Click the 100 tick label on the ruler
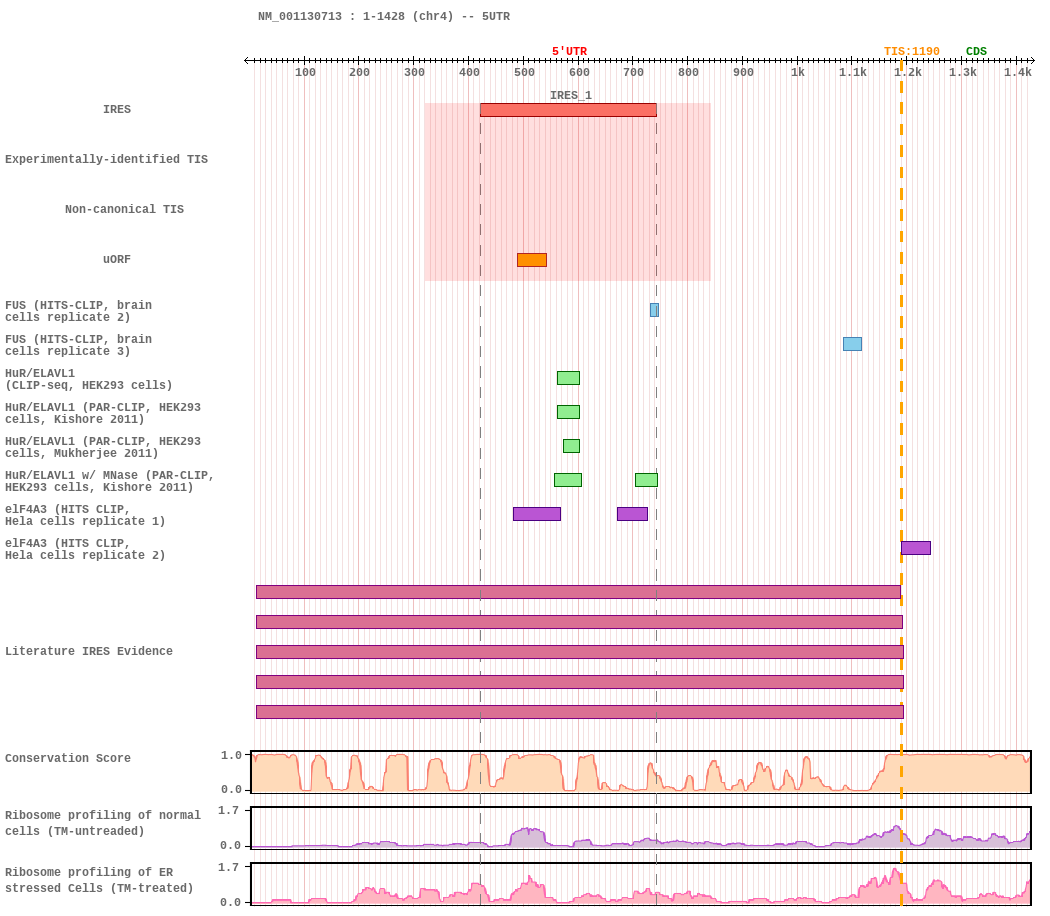 pos(305,72)
